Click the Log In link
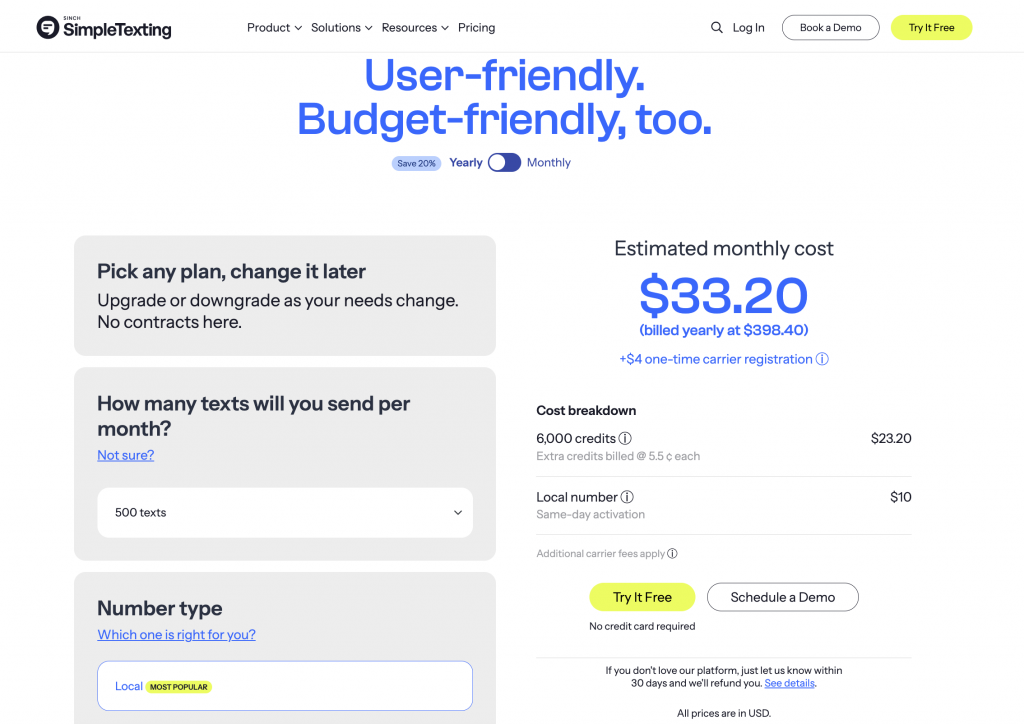Image resolution: width=1024 pixels, height=724 pixels. (x=748, y=28)
